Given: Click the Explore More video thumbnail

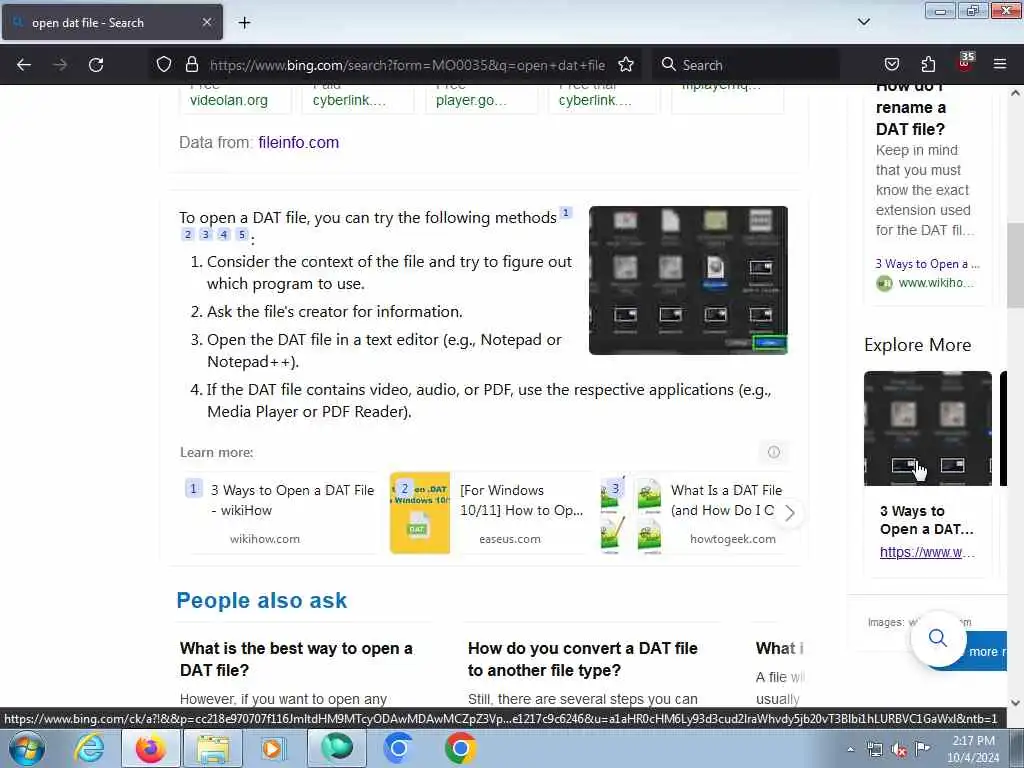Looking at the screenshot, I should 927,428.
